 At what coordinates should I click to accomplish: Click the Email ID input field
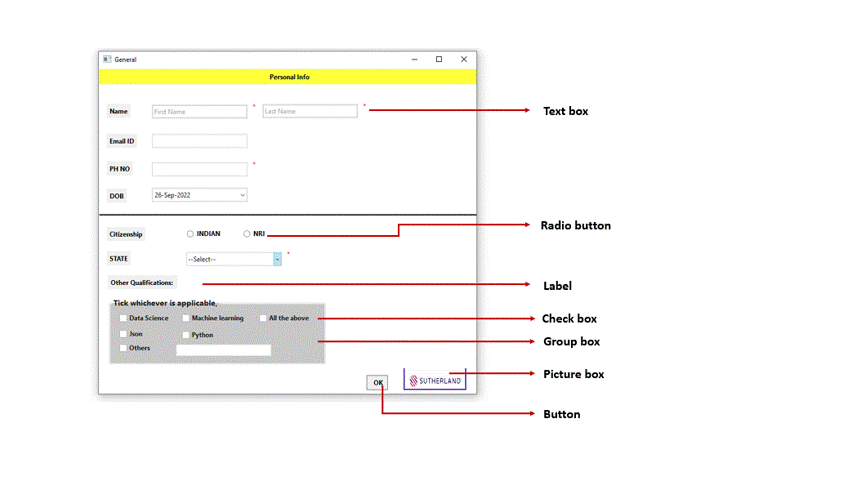point(199,141)
